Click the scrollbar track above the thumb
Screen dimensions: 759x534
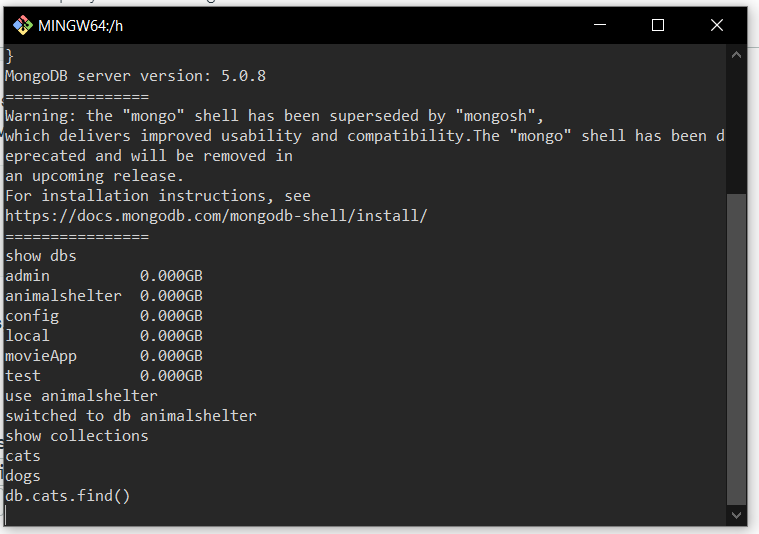coord(737,120)
